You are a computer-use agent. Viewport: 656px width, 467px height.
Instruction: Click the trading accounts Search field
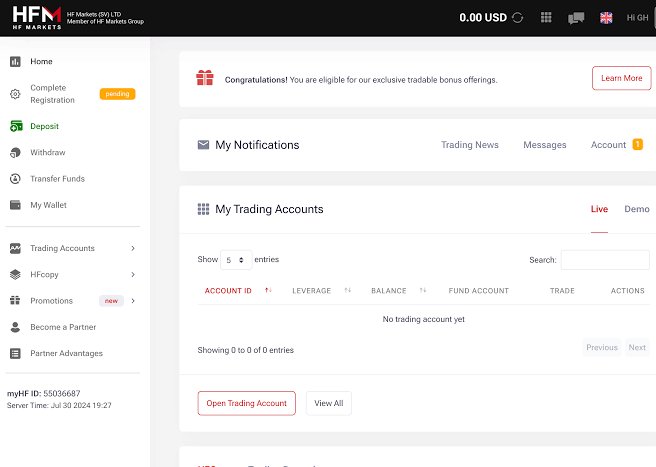[x=604, y=260]
